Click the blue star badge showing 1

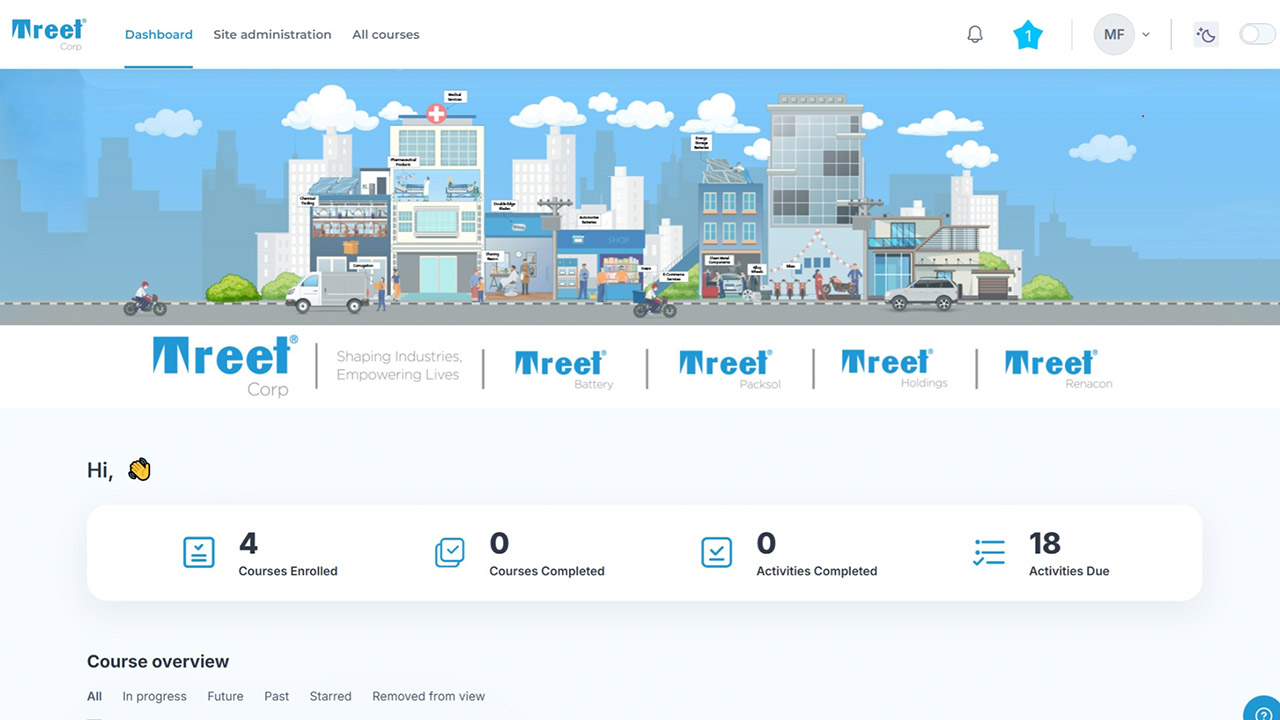click(x=1028, y=35)
